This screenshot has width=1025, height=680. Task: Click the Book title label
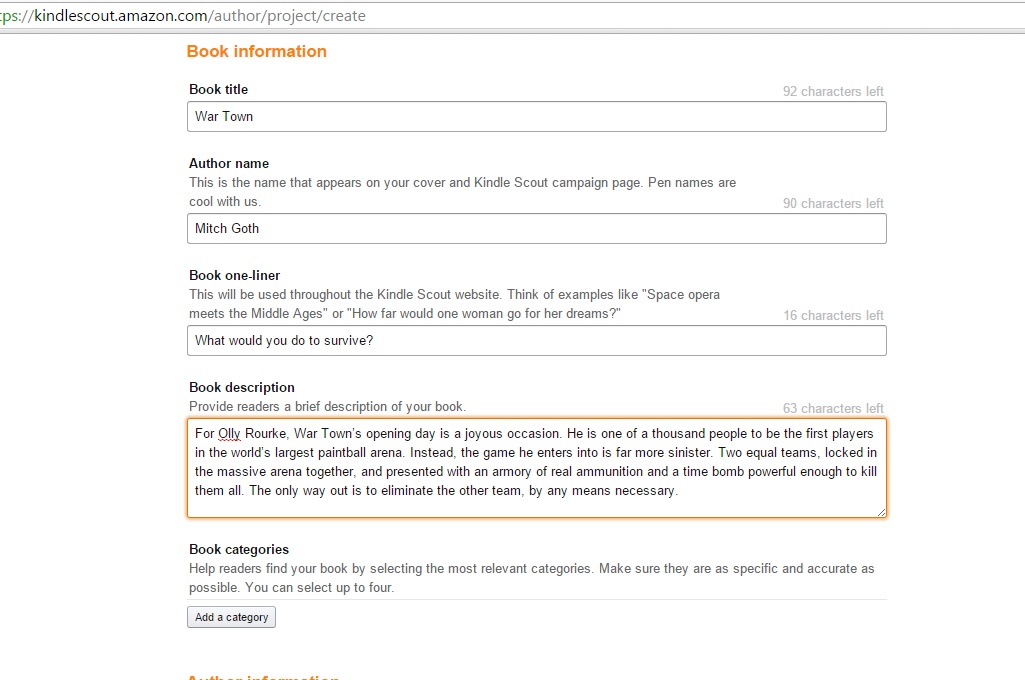pos(218,90)
